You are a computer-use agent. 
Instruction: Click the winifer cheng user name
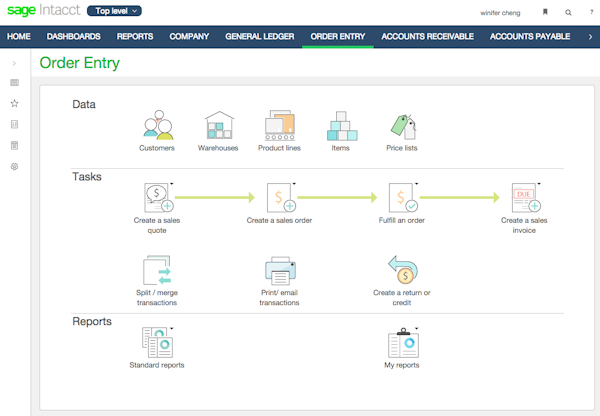[501, 13]
